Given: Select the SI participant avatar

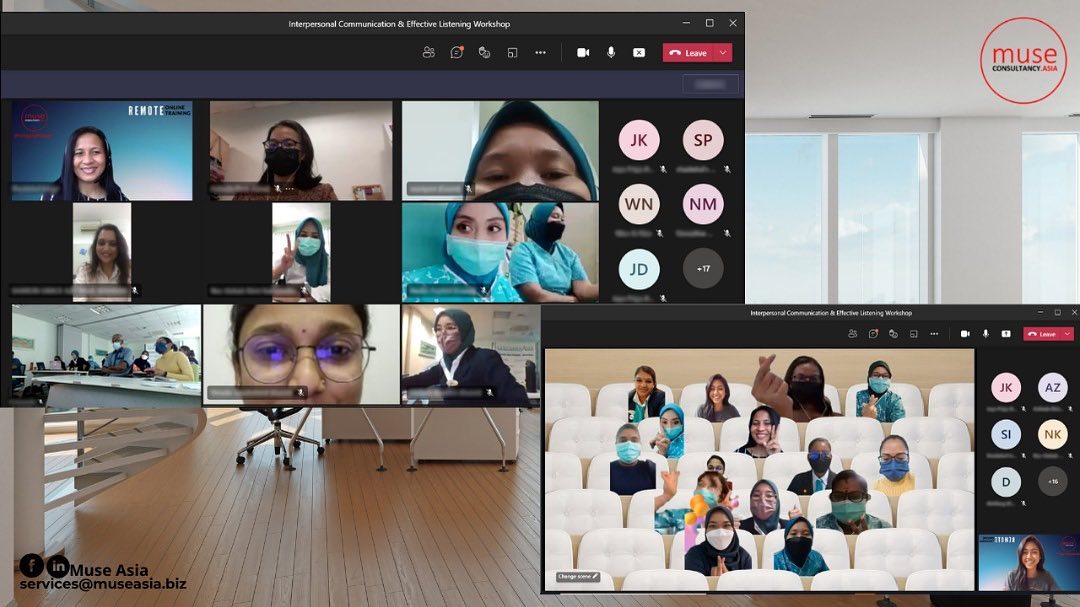Looking at the screenshot, I should pyautogui.click(x=1006, y=434).
